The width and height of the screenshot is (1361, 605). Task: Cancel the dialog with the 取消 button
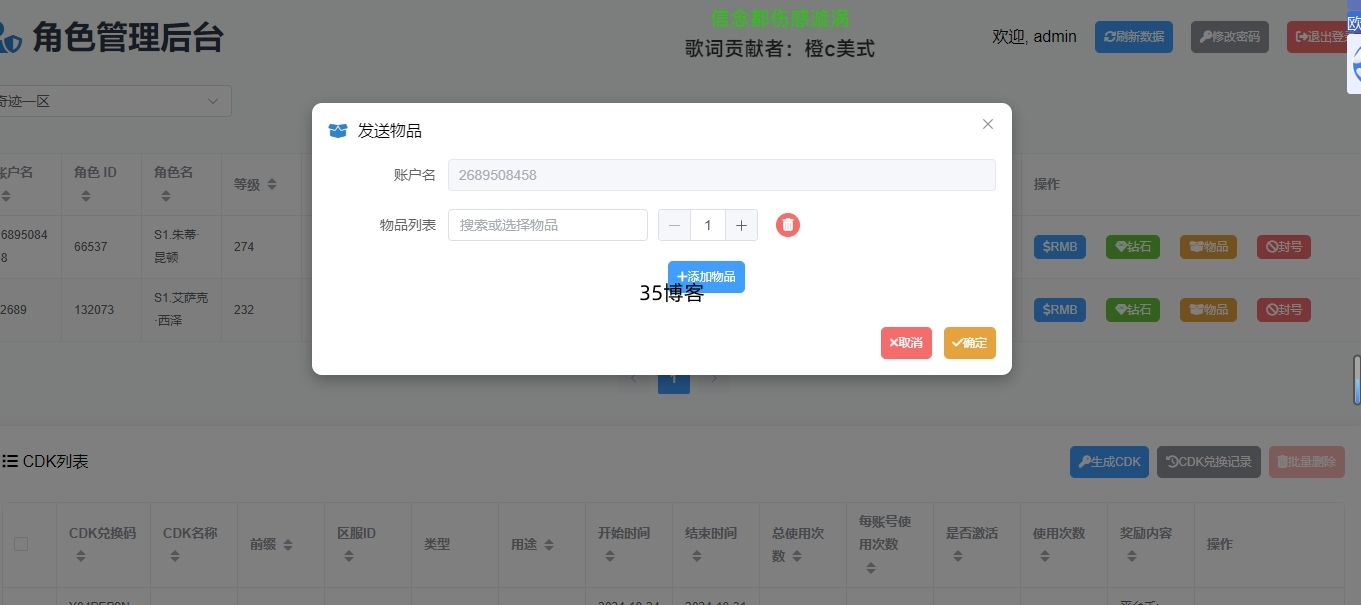pyautogui.click(x=905, y=342)
